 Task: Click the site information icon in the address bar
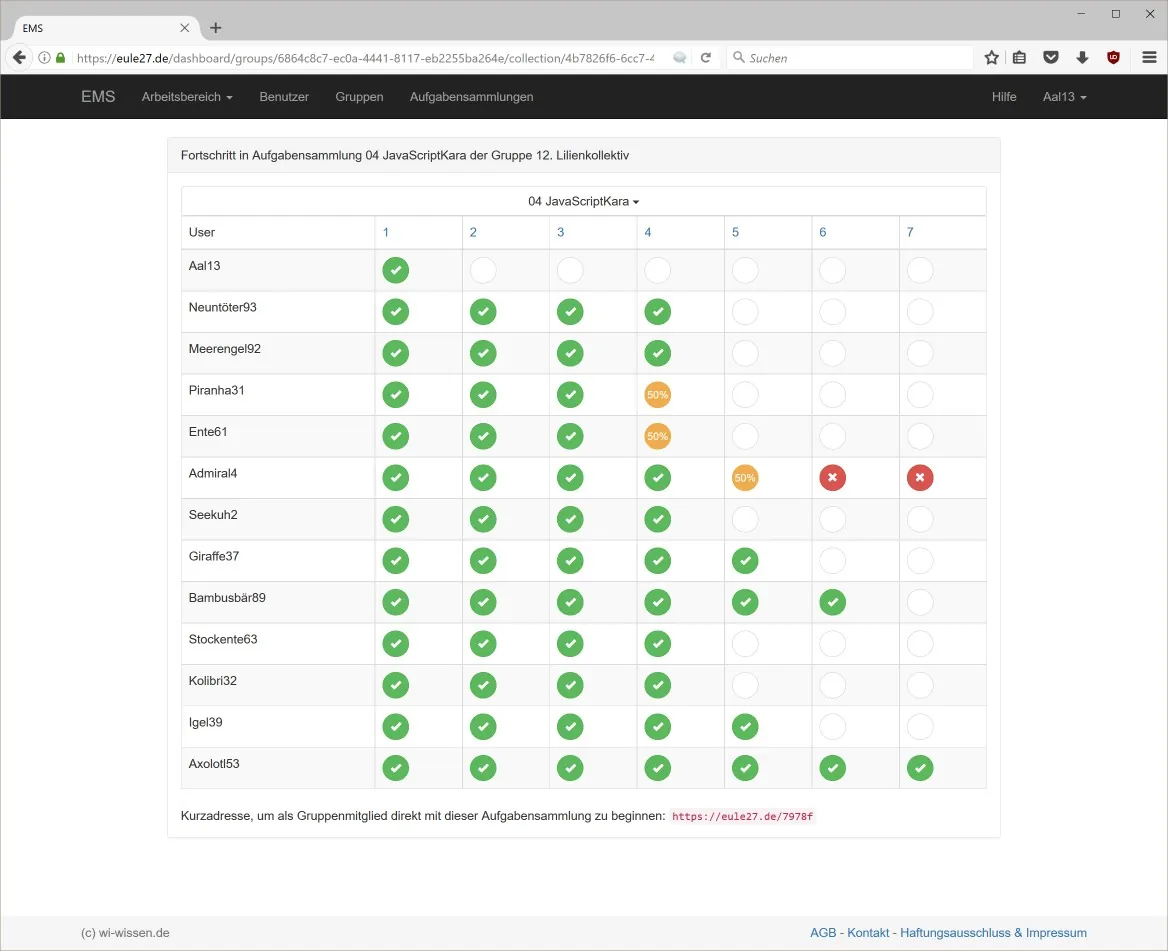click(x=45, y=57)
